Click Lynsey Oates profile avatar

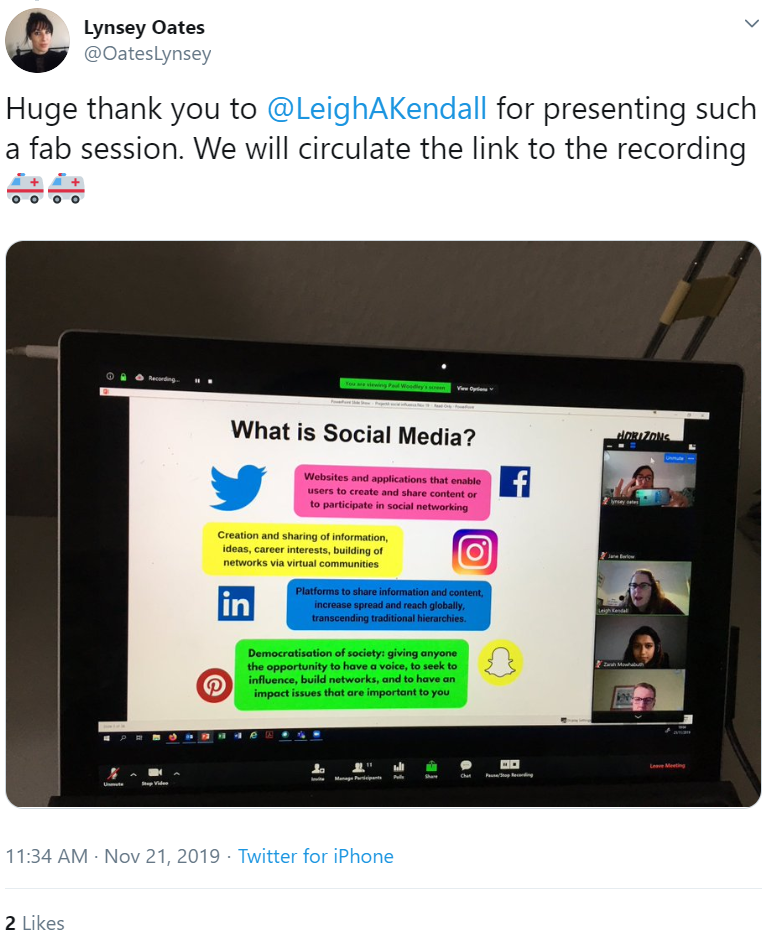[37, 40]
